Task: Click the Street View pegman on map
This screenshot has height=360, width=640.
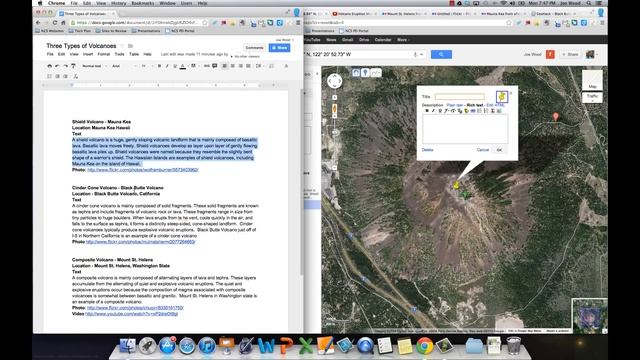Action: [x=335, y=109]
